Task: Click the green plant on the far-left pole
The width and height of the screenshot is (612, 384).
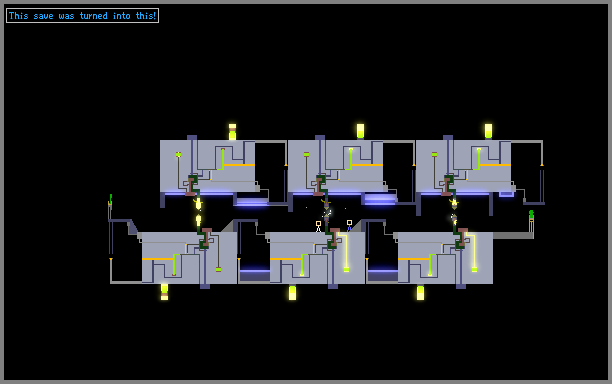Action: (x=111, y=198)
